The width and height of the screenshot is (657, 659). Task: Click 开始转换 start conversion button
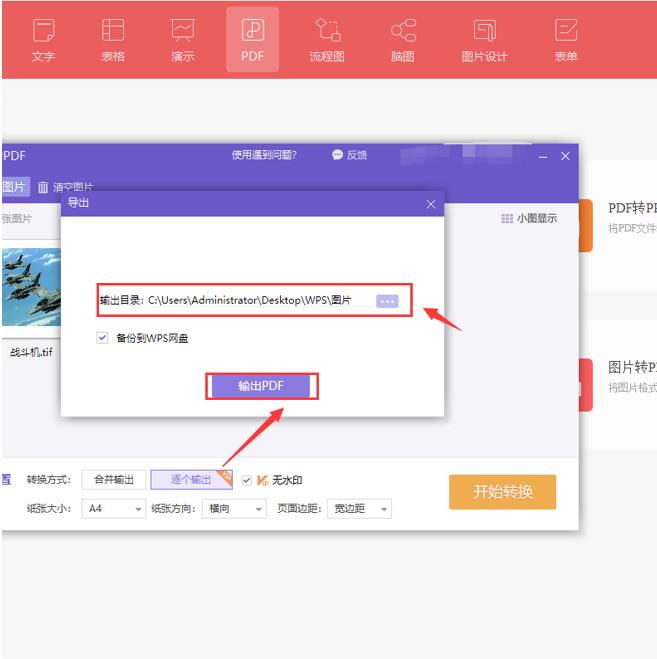pos(502,492)
